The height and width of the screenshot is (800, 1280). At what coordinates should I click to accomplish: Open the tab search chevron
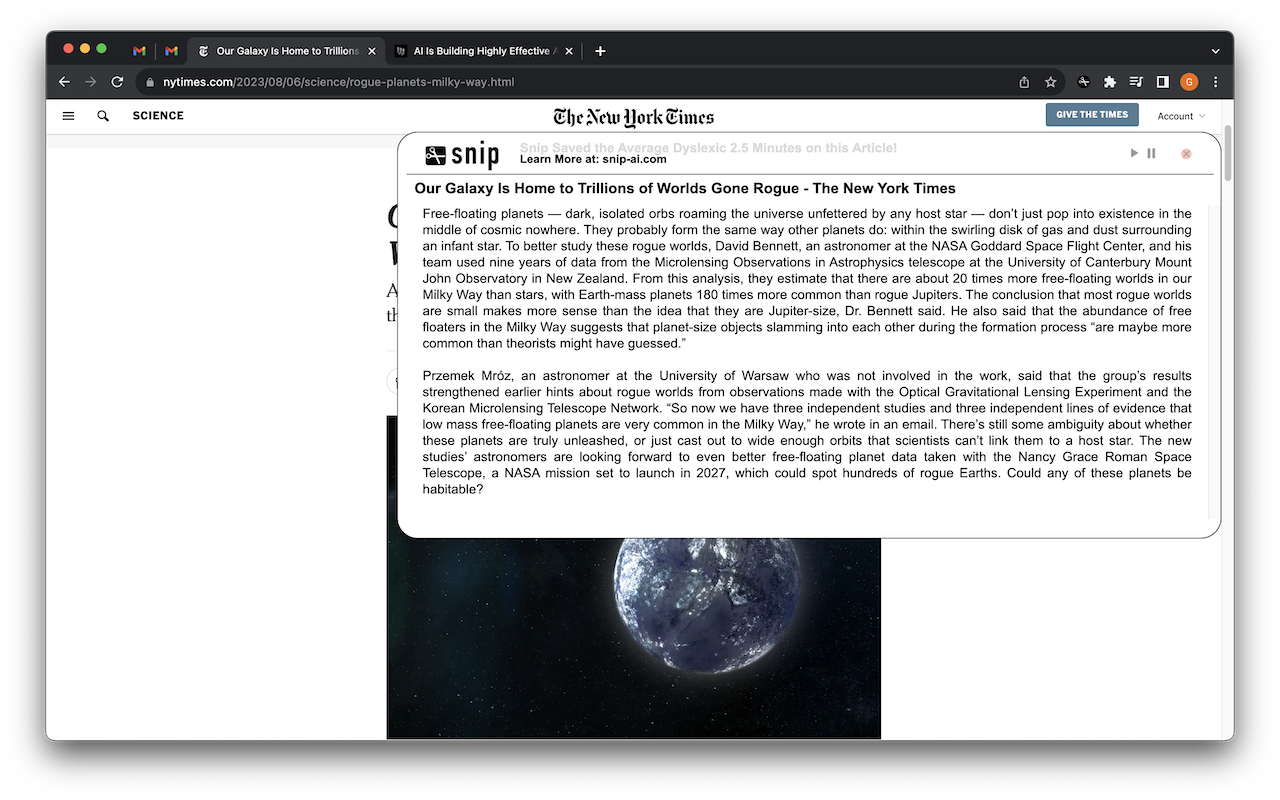click(1215, 51)
